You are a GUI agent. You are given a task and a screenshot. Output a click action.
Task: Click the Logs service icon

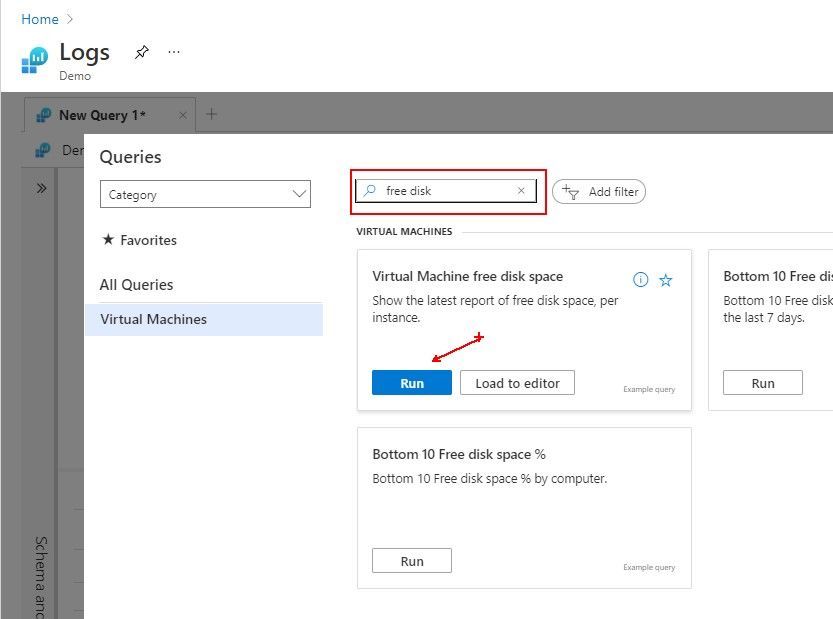pyautogui.click(x=35, y=60)
